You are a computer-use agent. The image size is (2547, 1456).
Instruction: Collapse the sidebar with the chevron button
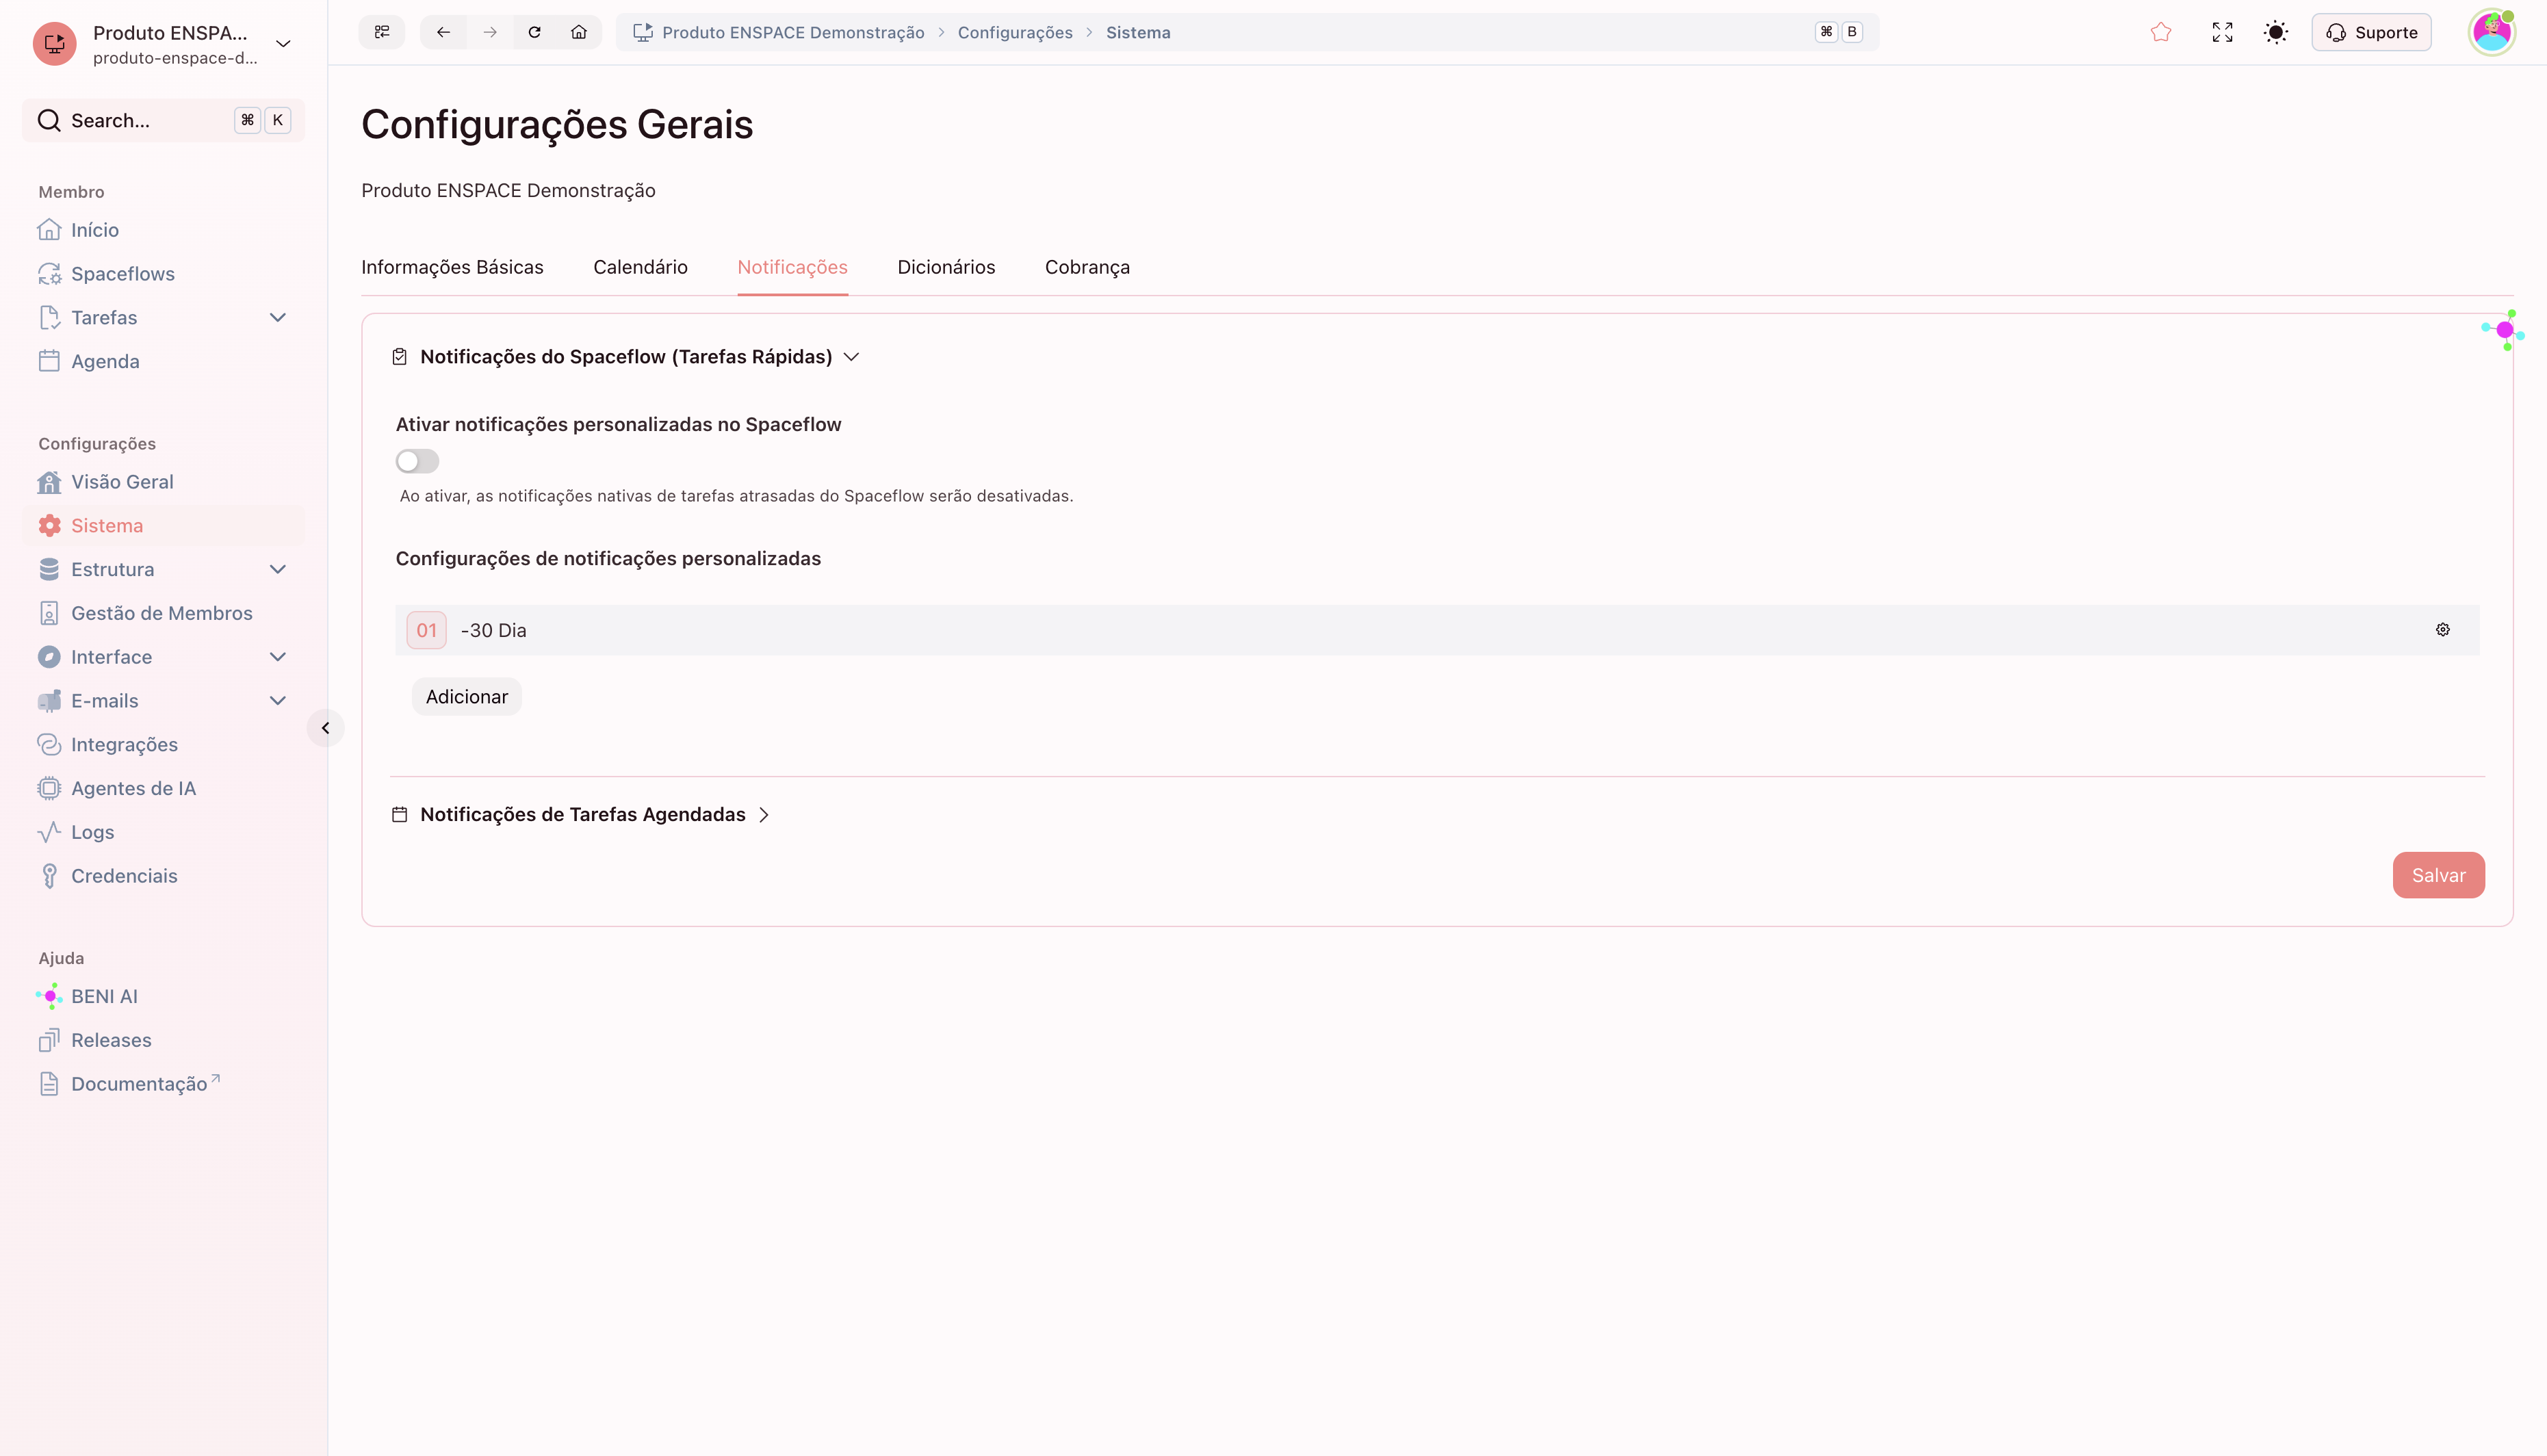tap(325, 728)
